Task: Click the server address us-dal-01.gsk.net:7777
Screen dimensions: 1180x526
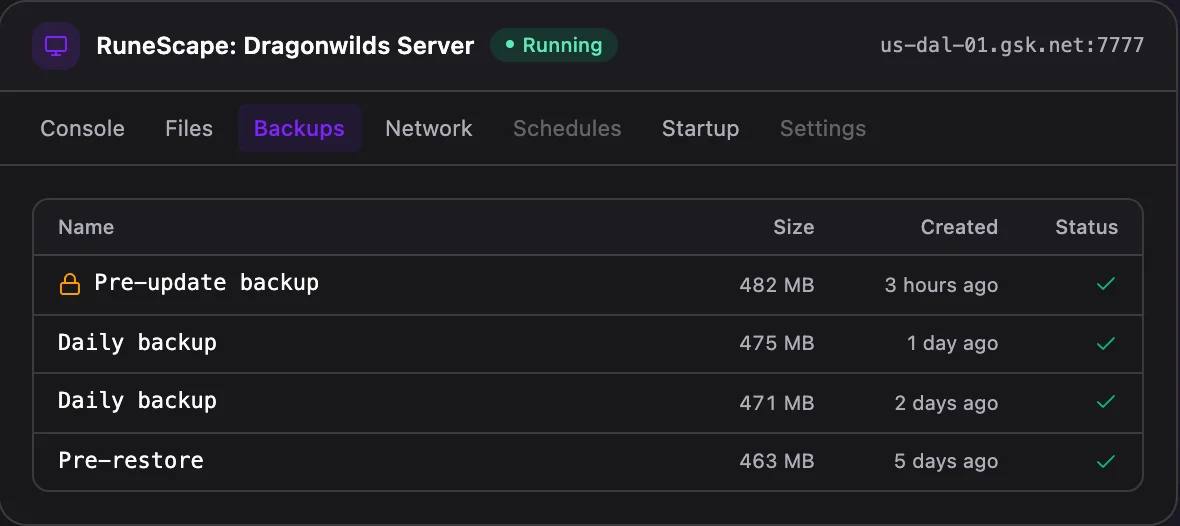Action: pyautogui.click(x=1012, y=45)
